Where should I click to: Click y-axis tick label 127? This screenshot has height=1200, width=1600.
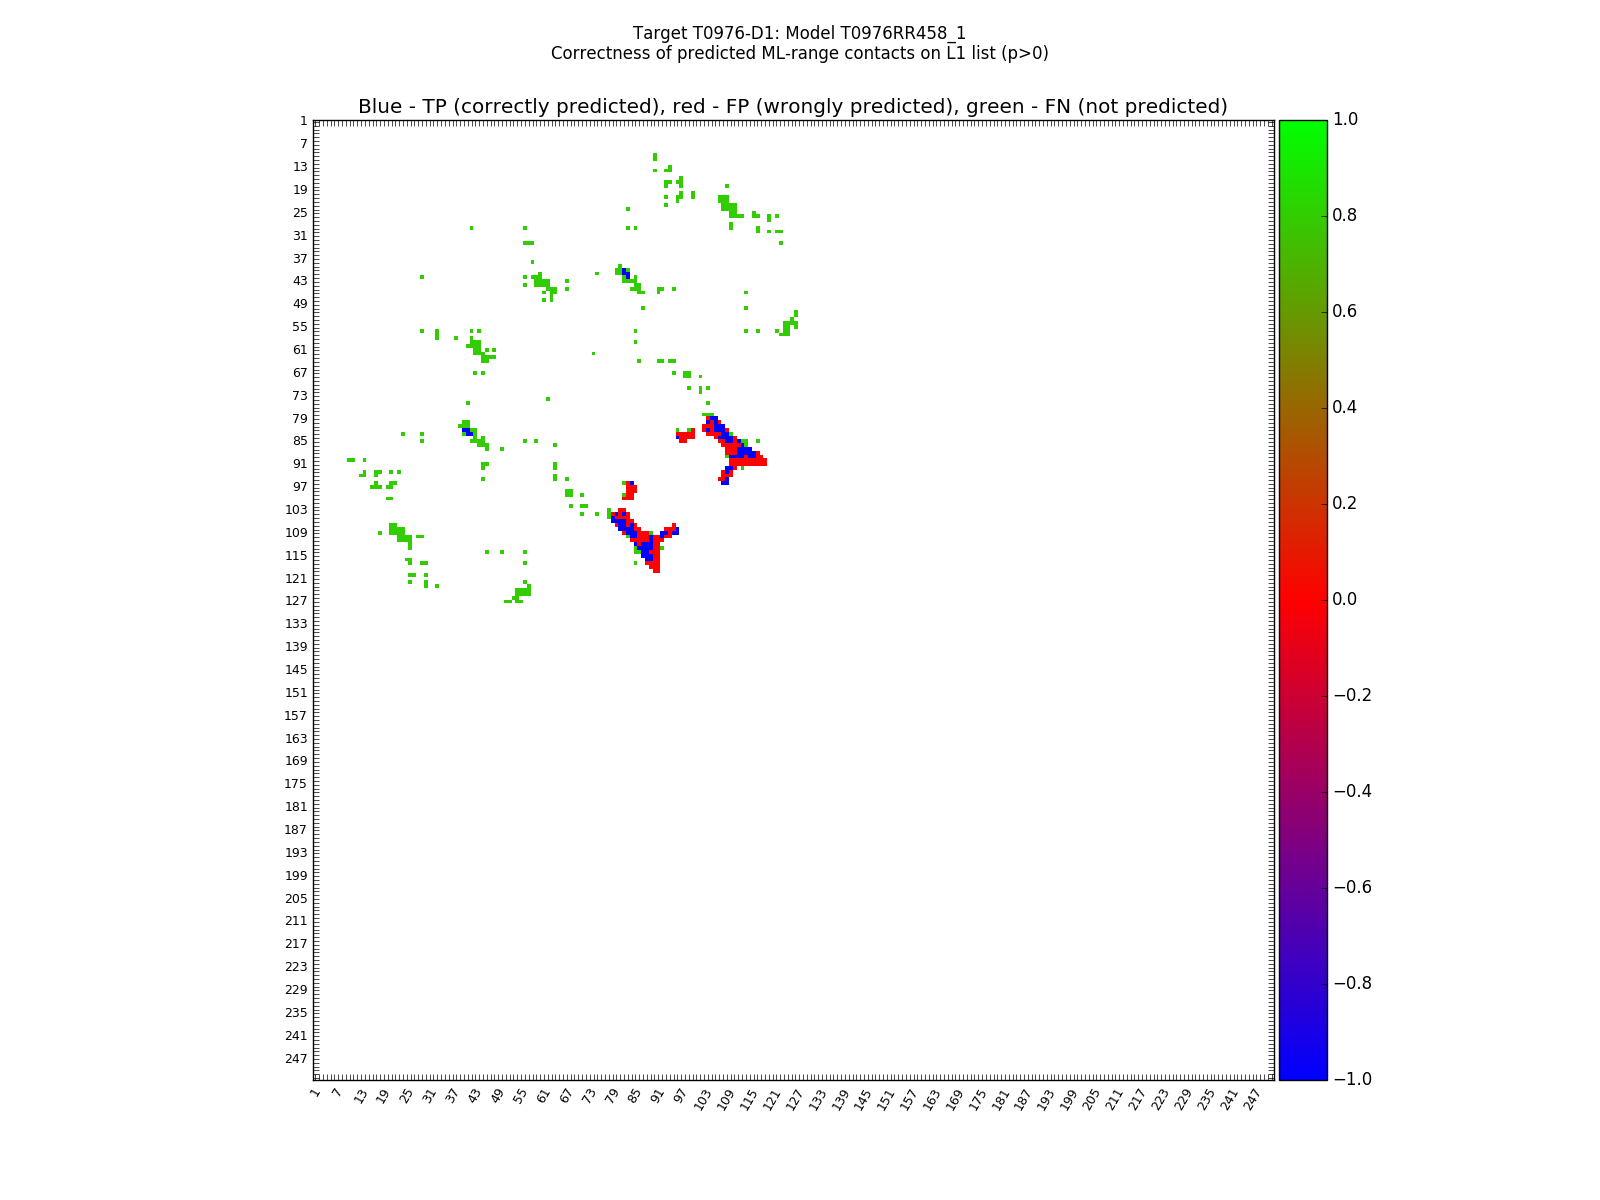296,601
